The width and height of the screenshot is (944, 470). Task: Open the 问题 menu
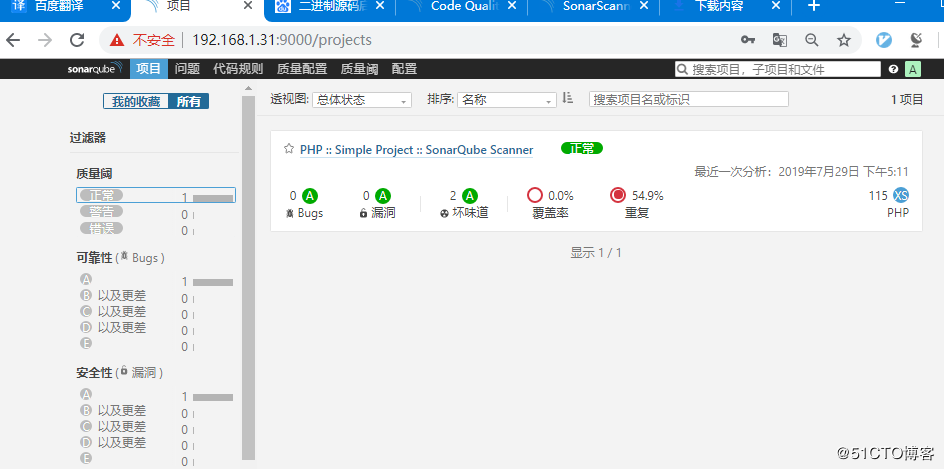click(x=187, y=69)
